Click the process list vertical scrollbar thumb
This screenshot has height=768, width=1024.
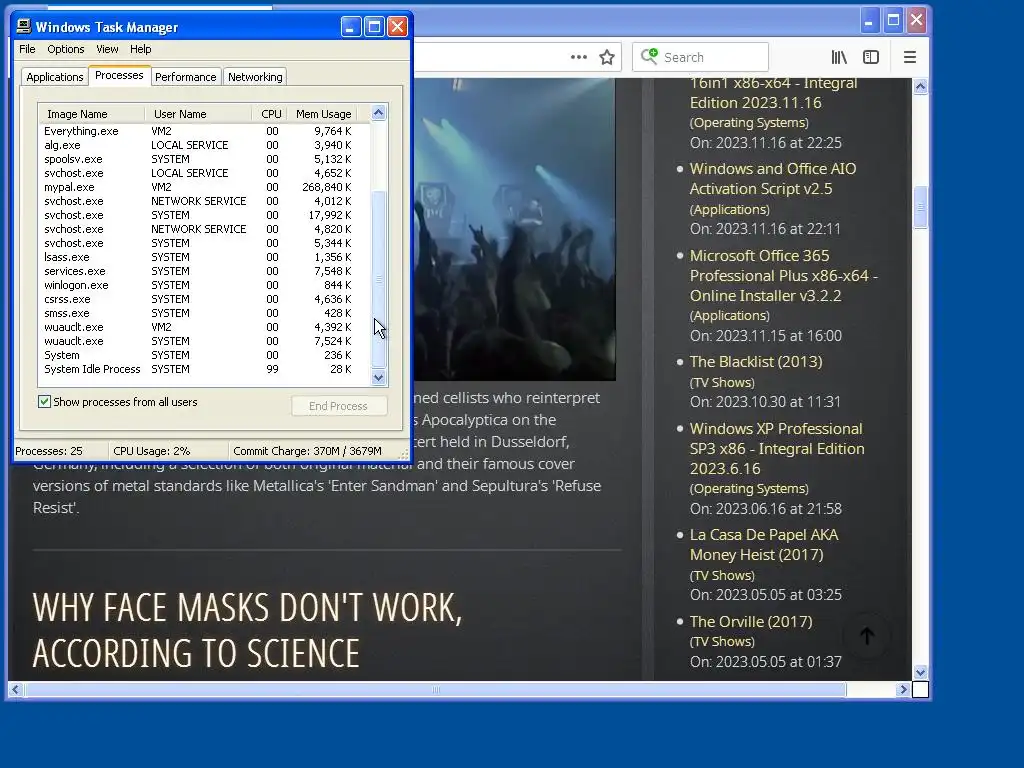tap(379, 280)
